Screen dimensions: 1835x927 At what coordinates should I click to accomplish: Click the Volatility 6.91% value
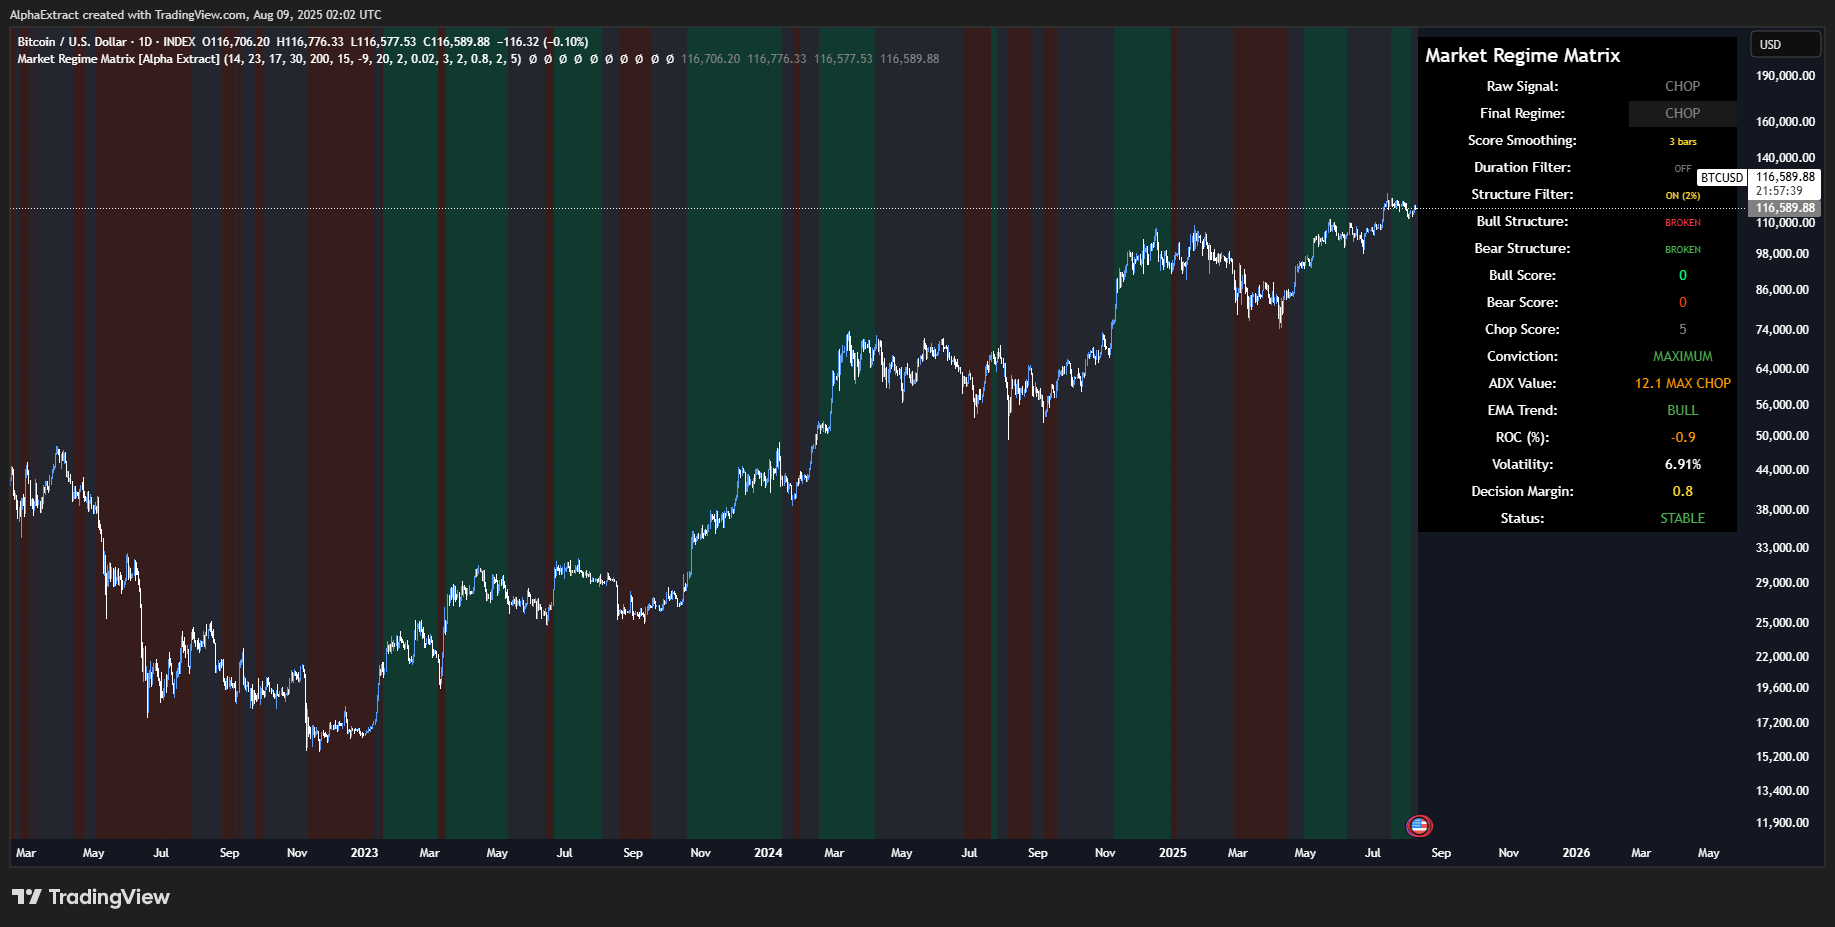point(1683,465)
